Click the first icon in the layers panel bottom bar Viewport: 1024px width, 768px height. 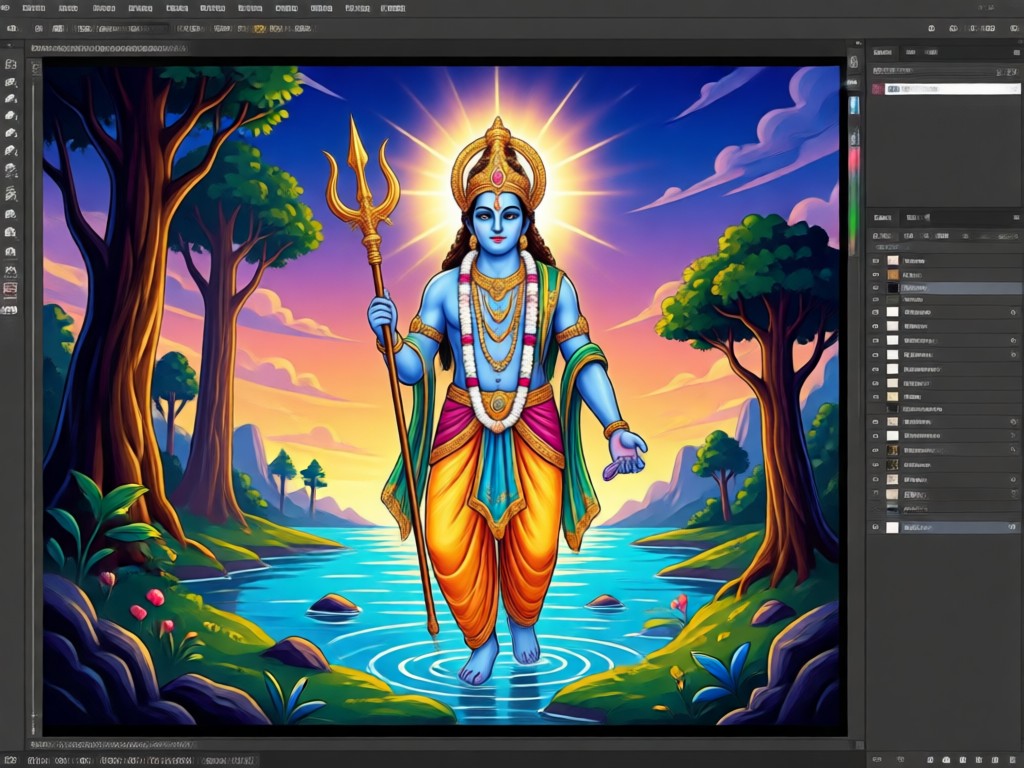coord(876,760)
